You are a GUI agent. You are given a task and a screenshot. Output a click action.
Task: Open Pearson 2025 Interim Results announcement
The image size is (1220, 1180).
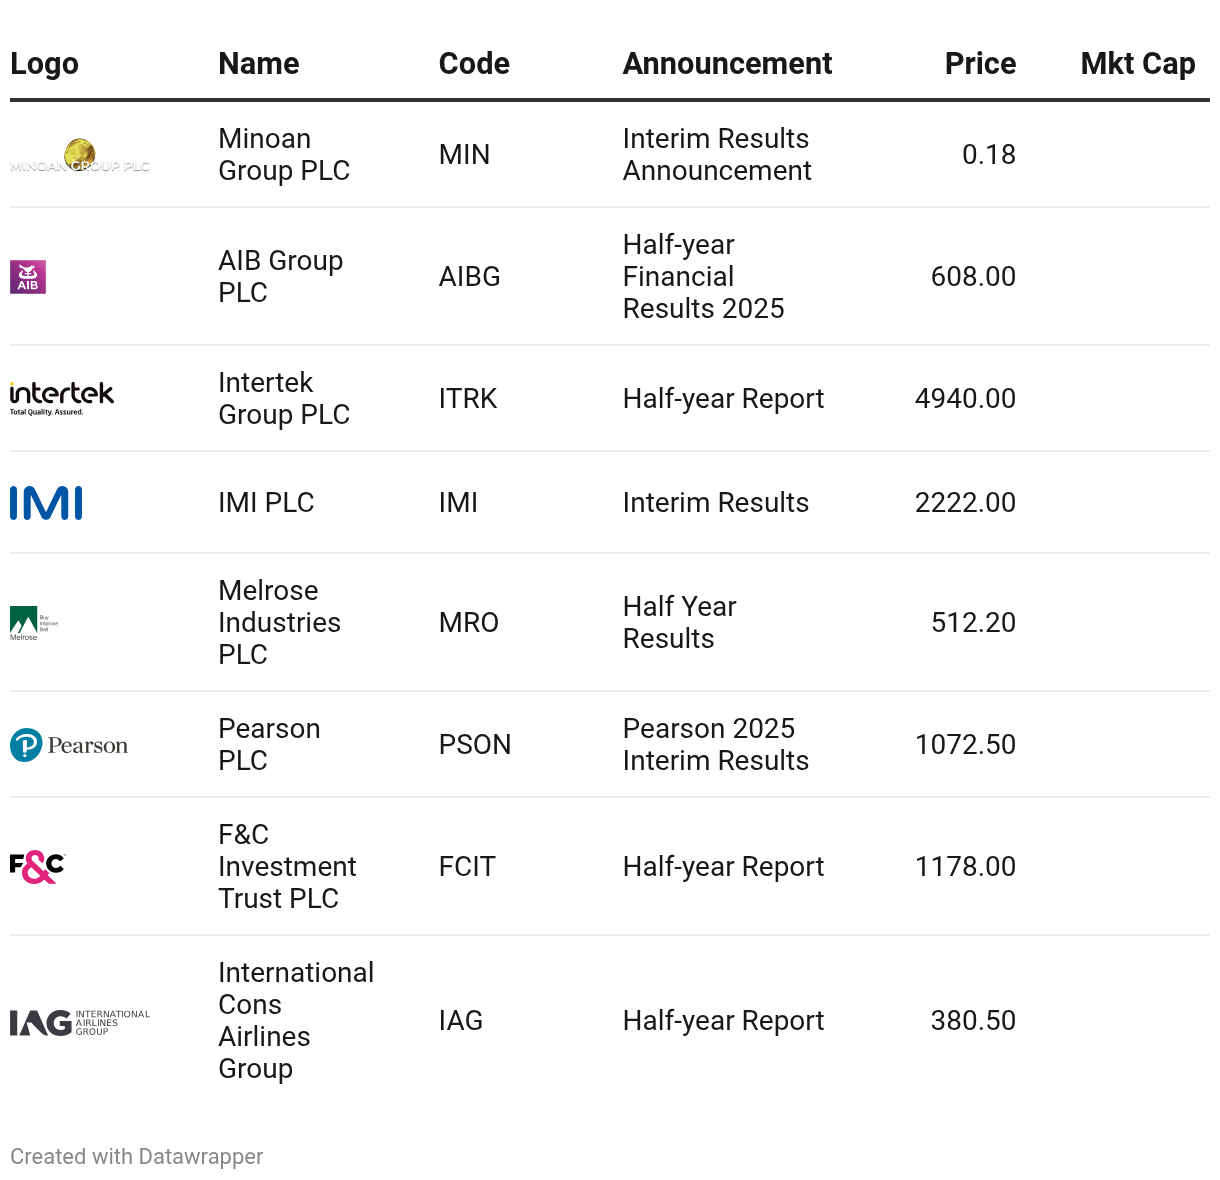(715, 745)
